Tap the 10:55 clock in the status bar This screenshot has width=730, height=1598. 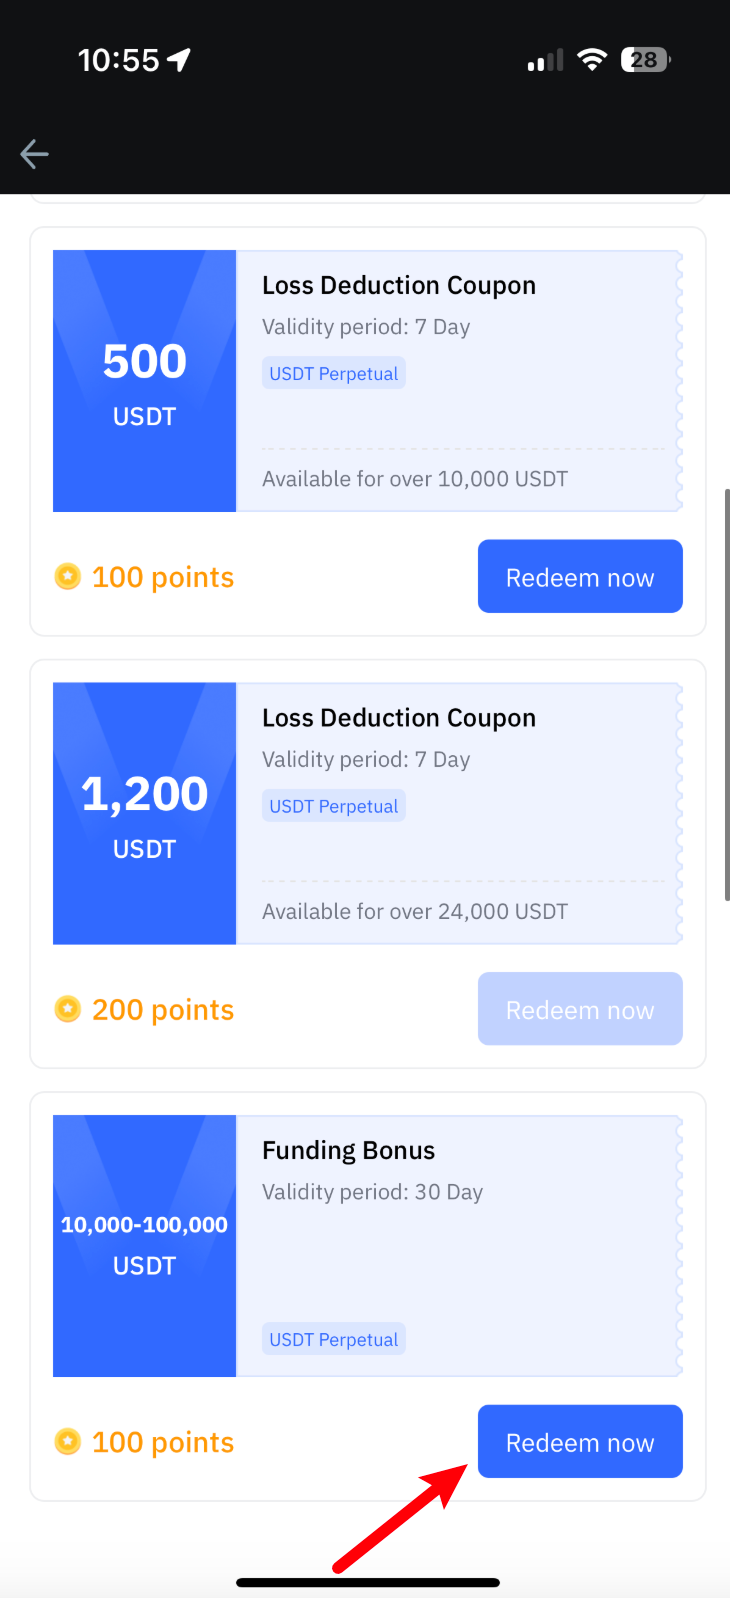[x=118, y=61]
